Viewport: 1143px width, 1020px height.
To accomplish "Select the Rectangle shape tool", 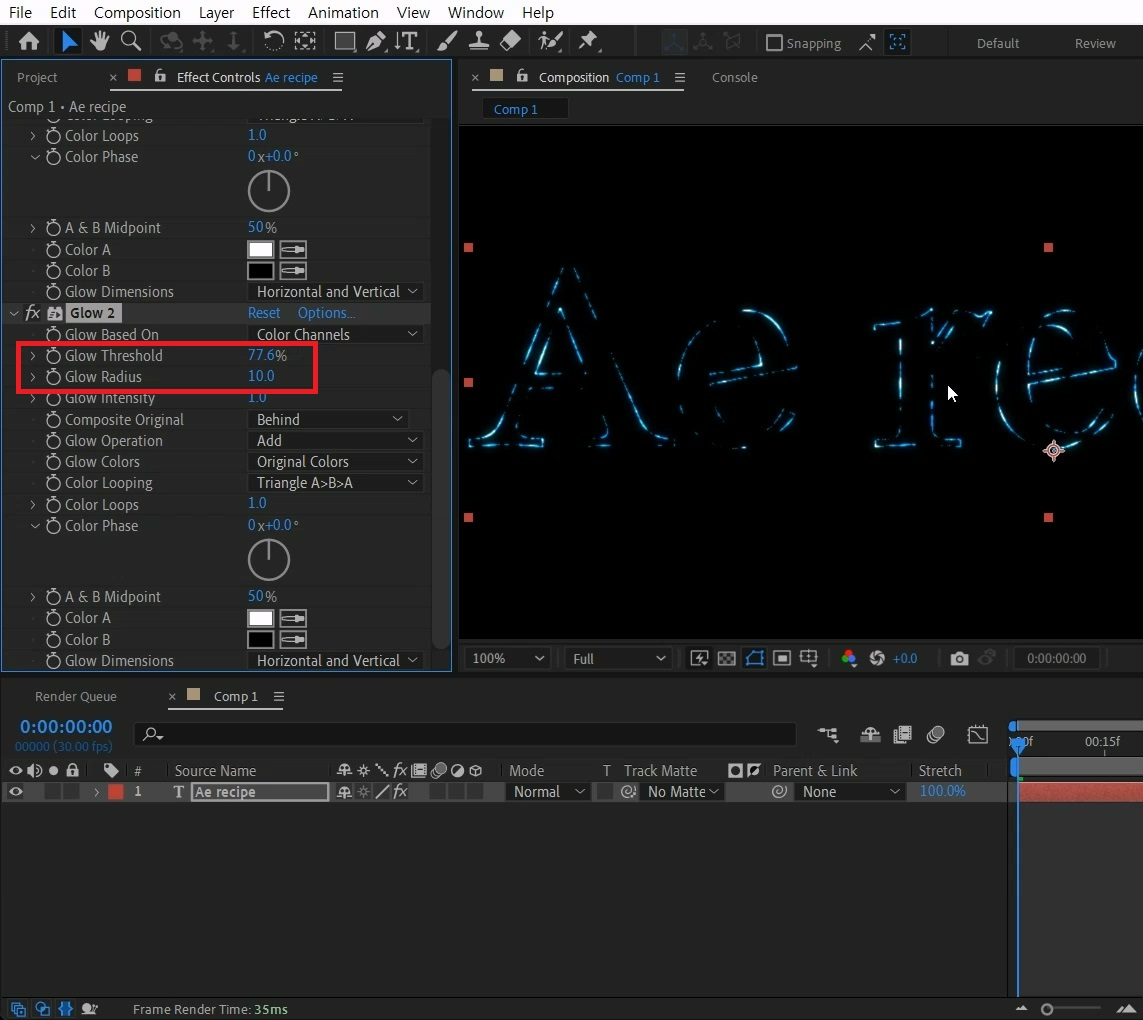I will 344,42.
